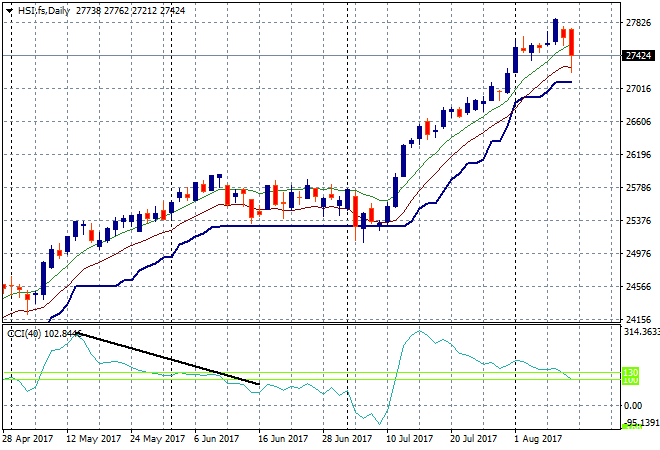Screen dimensions: 660x450
Task: Click the CCI(40) indicator label
Action: tap(23, 333)
